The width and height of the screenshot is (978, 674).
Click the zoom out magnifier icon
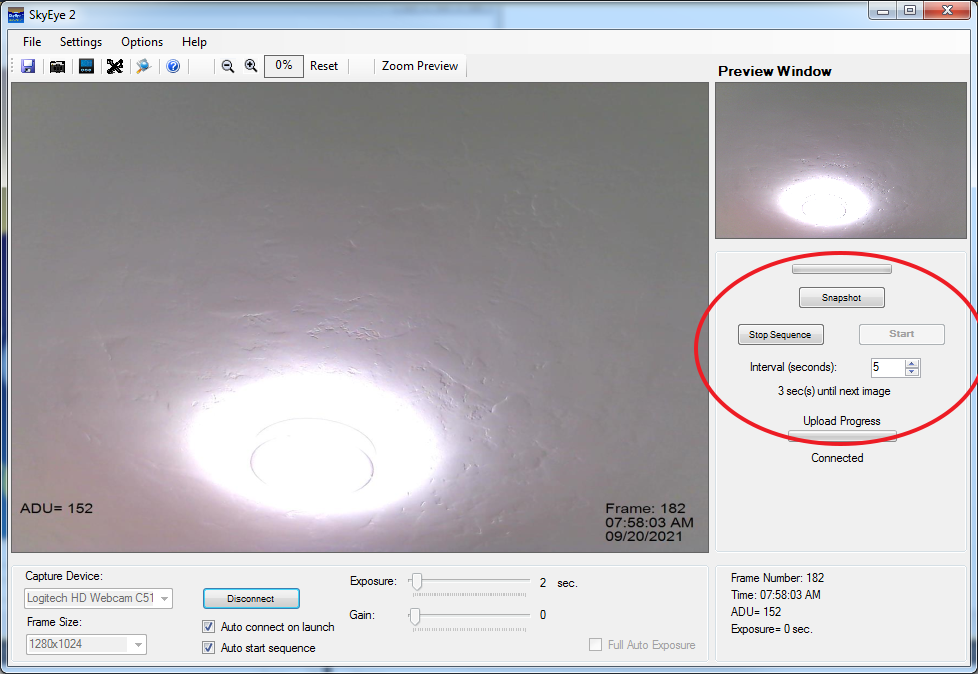point(228,66)
